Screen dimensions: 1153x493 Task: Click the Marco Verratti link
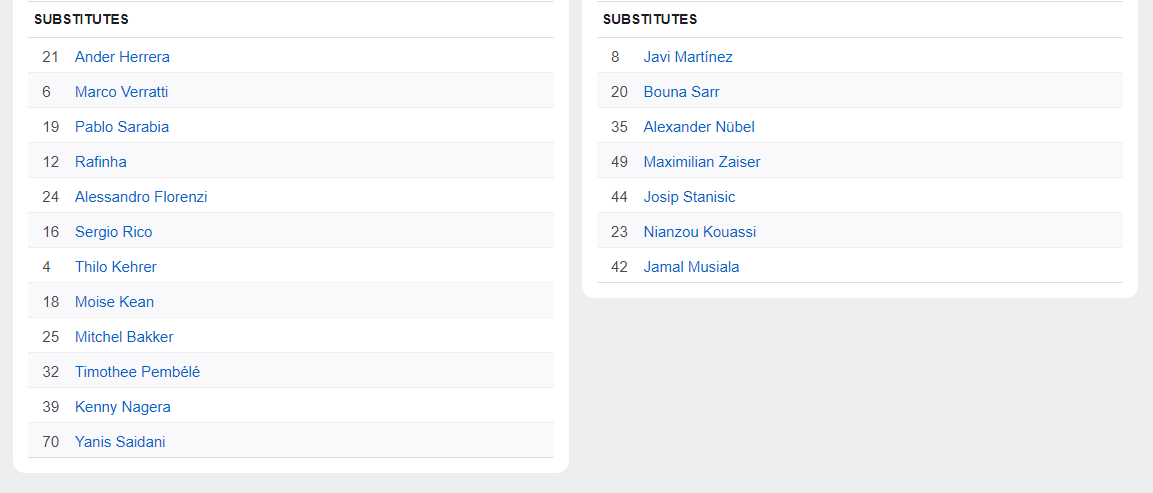click(121, 92)
